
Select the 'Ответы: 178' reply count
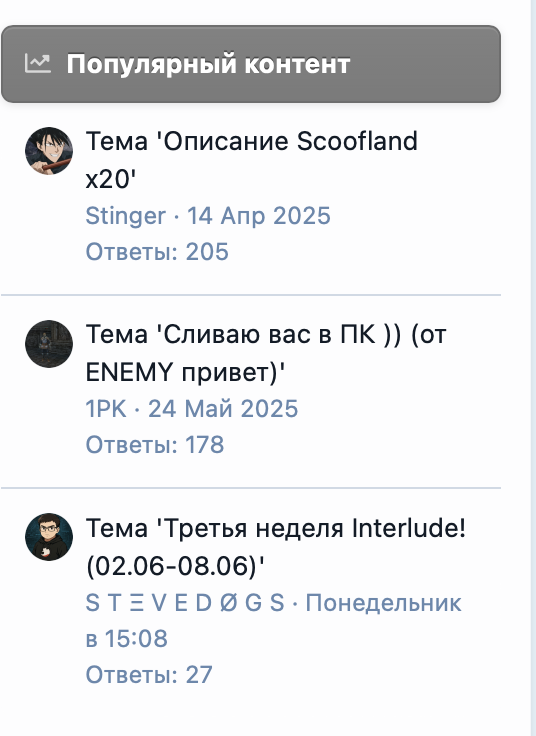point(155,445)
